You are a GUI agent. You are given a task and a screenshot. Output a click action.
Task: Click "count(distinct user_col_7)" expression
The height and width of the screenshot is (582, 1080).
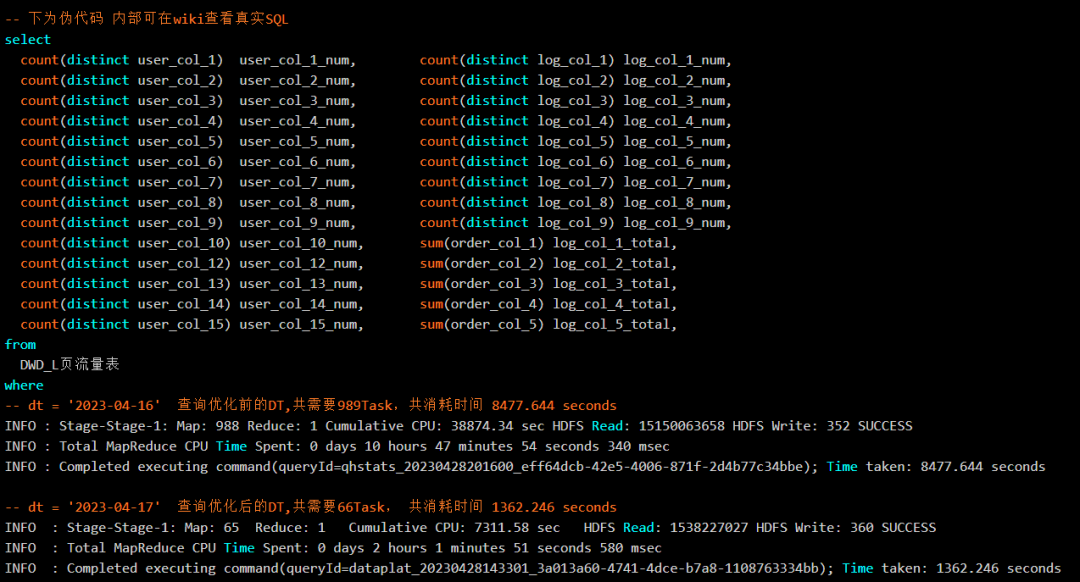coord(122,182)
